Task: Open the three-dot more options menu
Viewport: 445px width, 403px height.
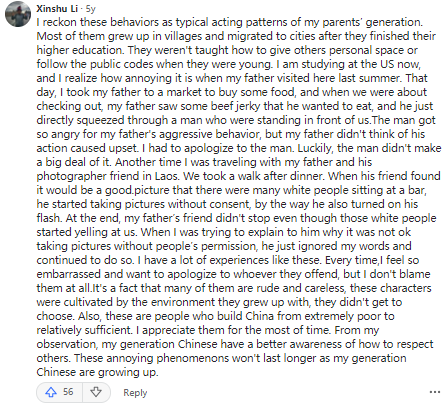Action: pos(435,392)
